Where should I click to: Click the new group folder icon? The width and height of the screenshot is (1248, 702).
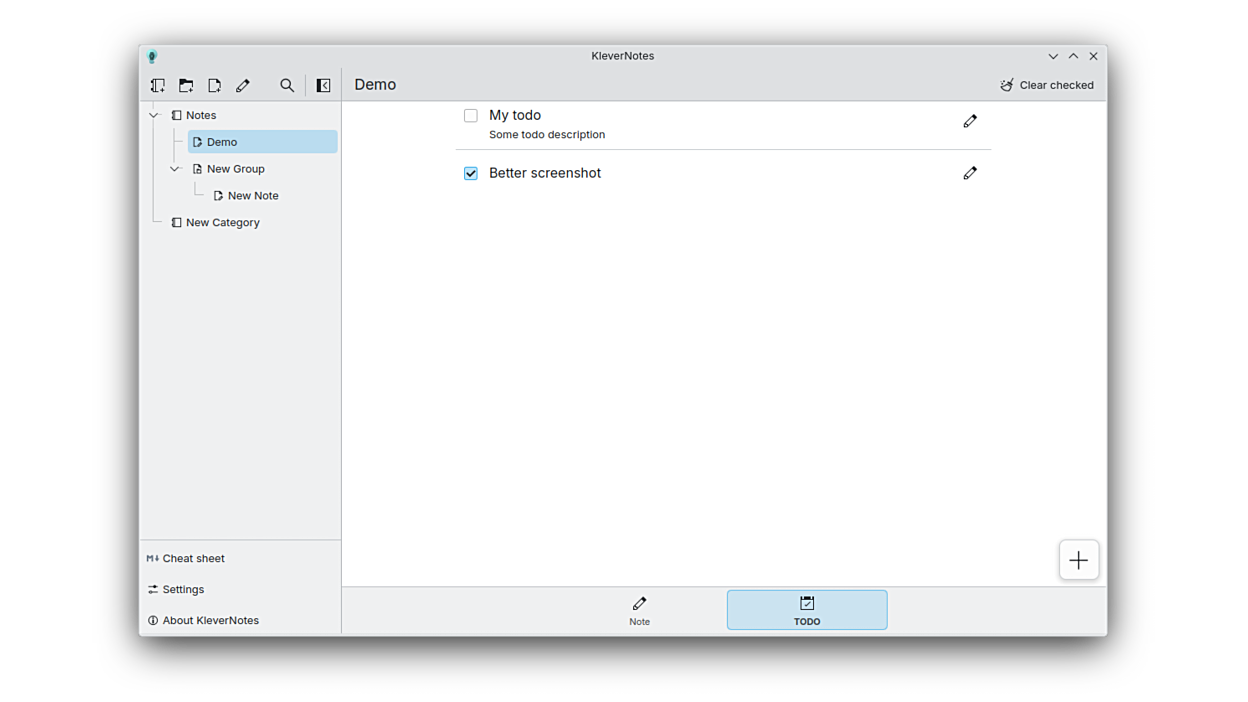pos(186,86)
